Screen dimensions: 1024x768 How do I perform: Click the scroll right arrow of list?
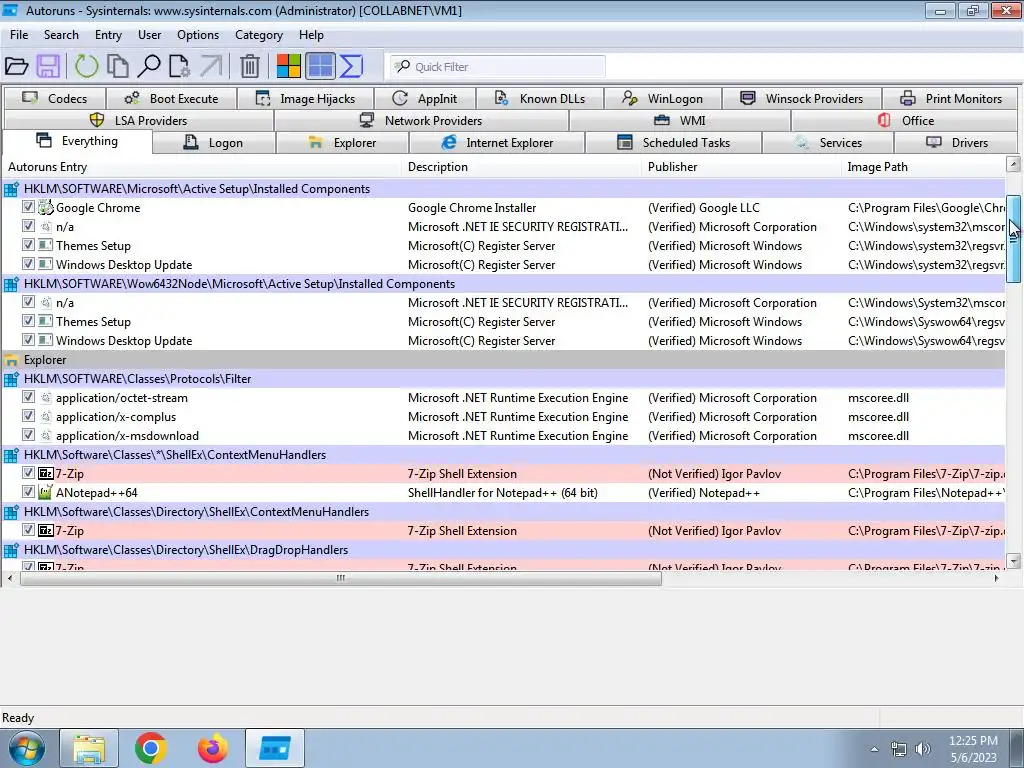coord(996,578)
